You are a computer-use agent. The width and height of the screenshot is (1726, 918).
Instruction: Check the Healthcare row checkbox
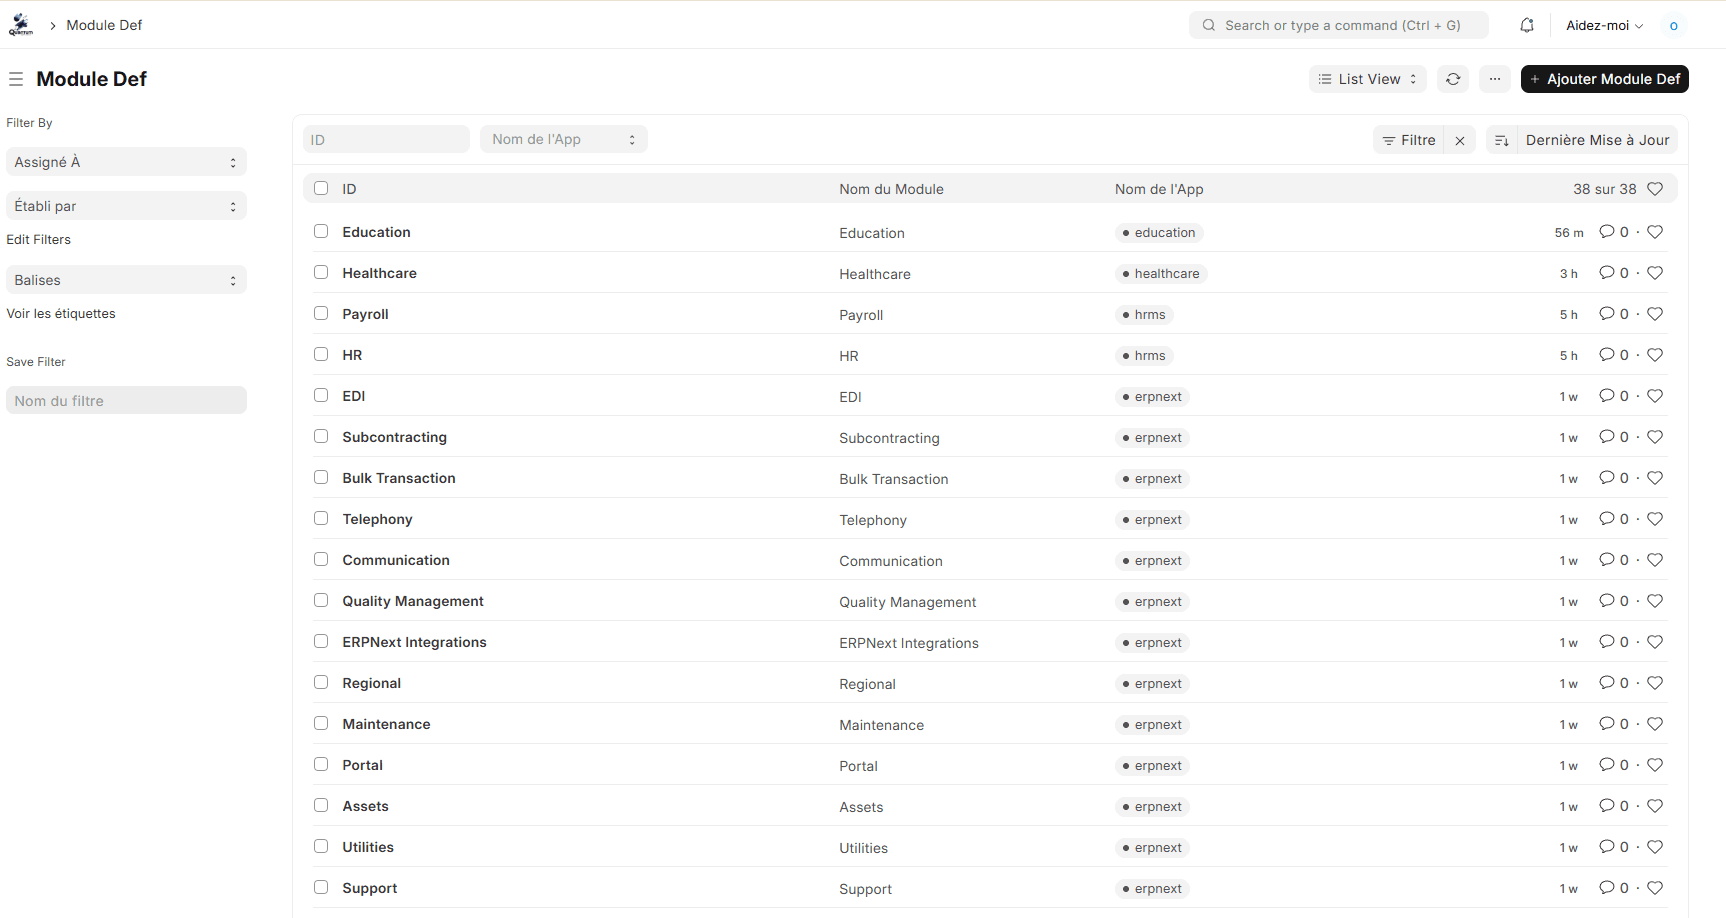click(x=321, y=272)
